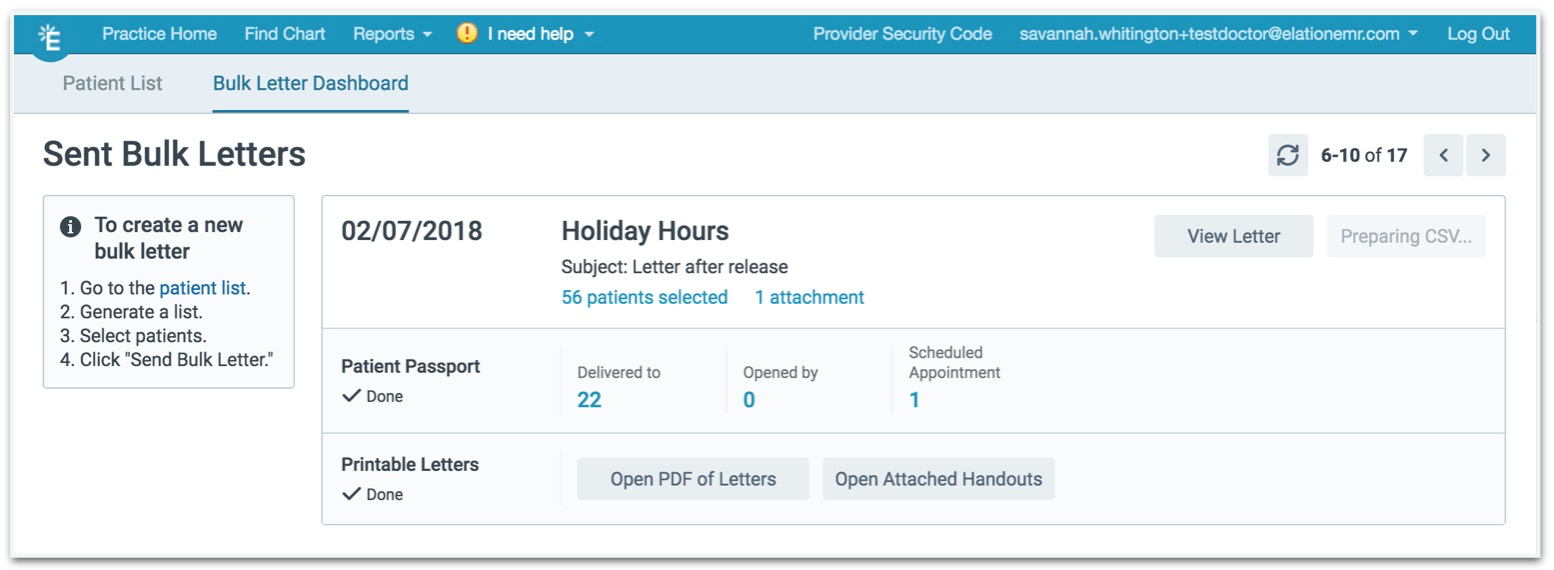Refresh the sent bulk letters list
This screenshot has height=570, width=1554.
click(x=1288, y=156)
